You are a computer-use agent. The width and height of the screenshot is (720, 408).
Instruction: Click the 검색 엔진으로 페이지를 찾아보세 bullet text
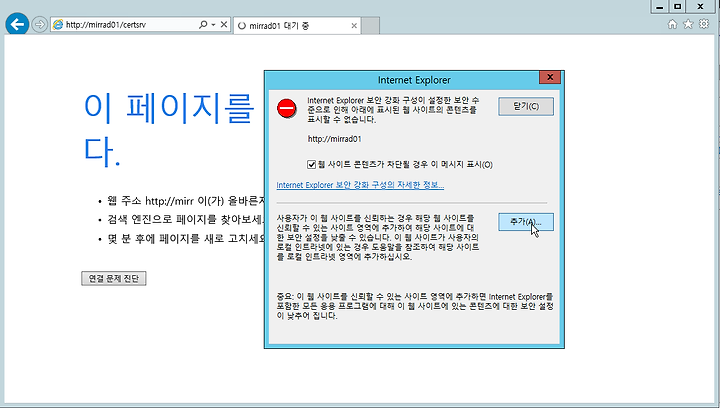(x=186, y=220)
